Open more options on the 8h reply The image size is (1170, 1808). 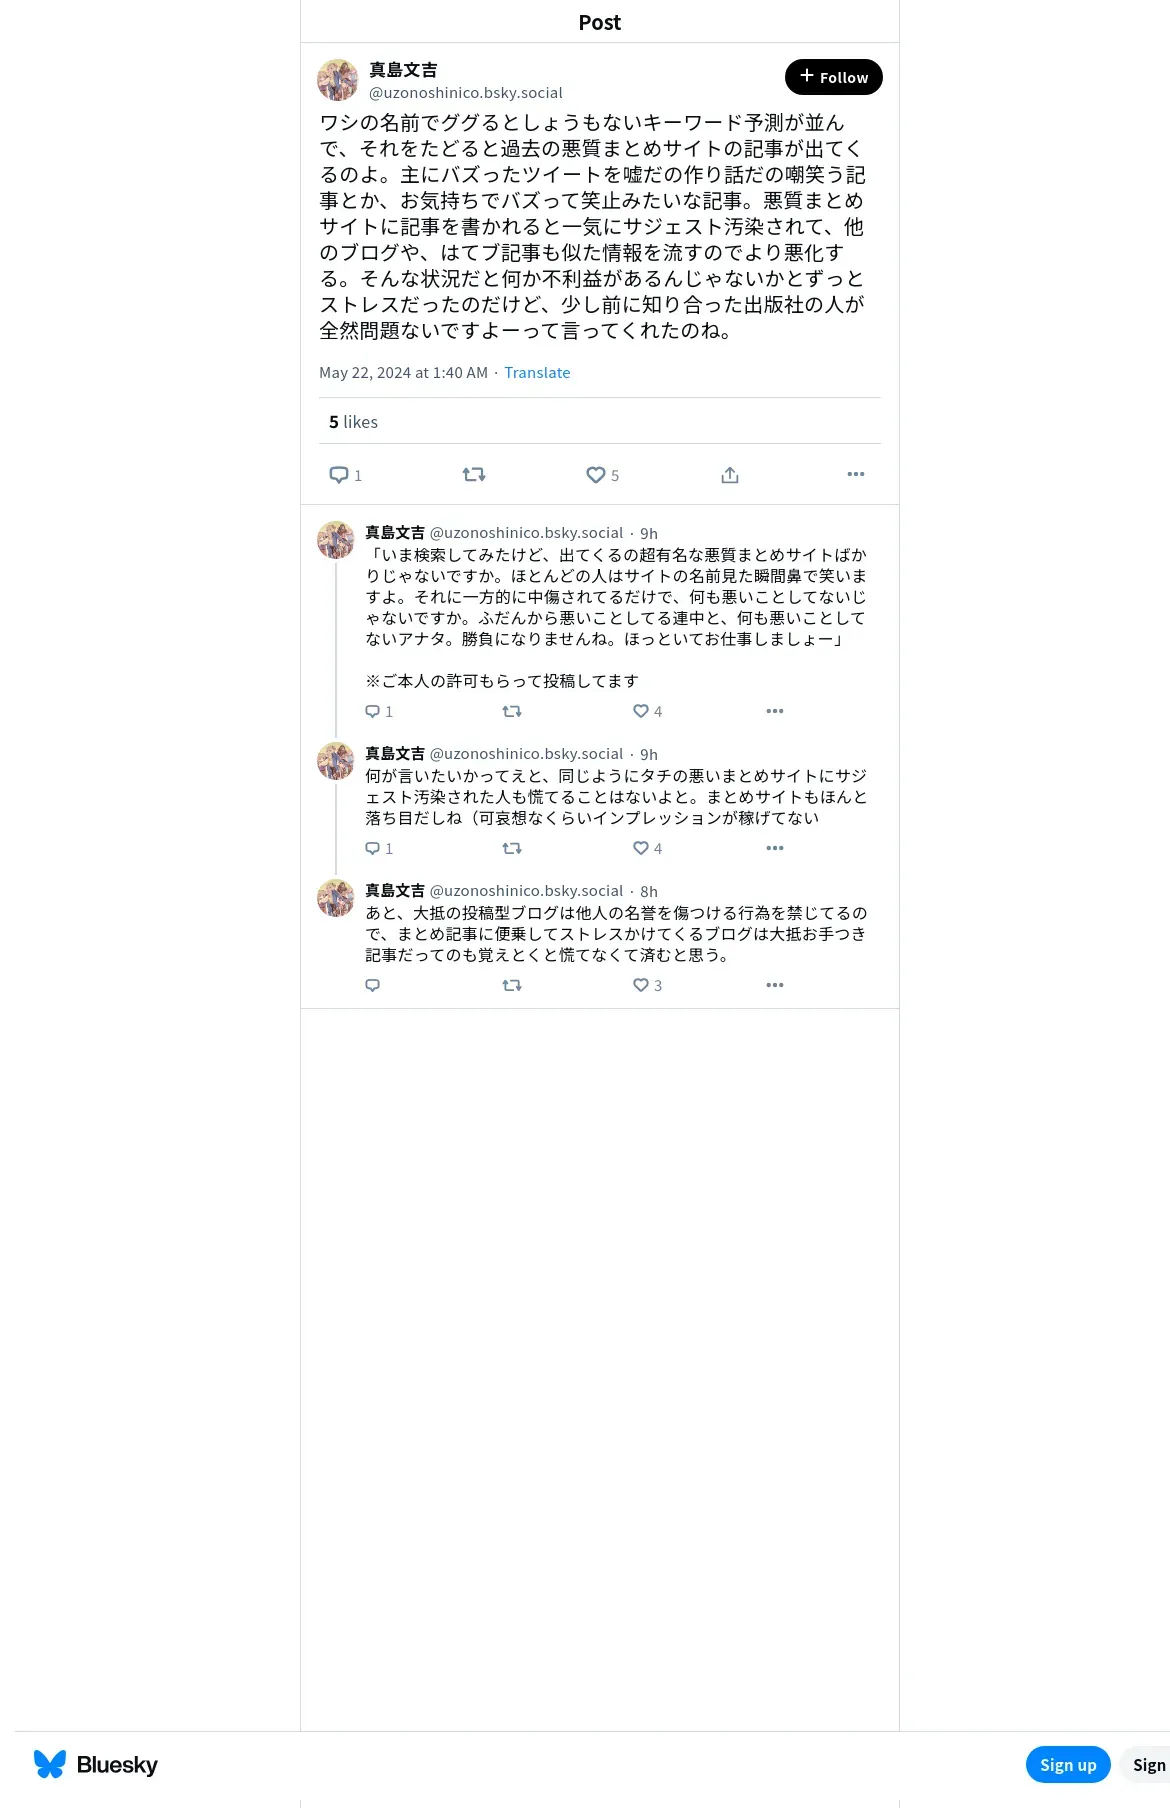pos(775,985)
